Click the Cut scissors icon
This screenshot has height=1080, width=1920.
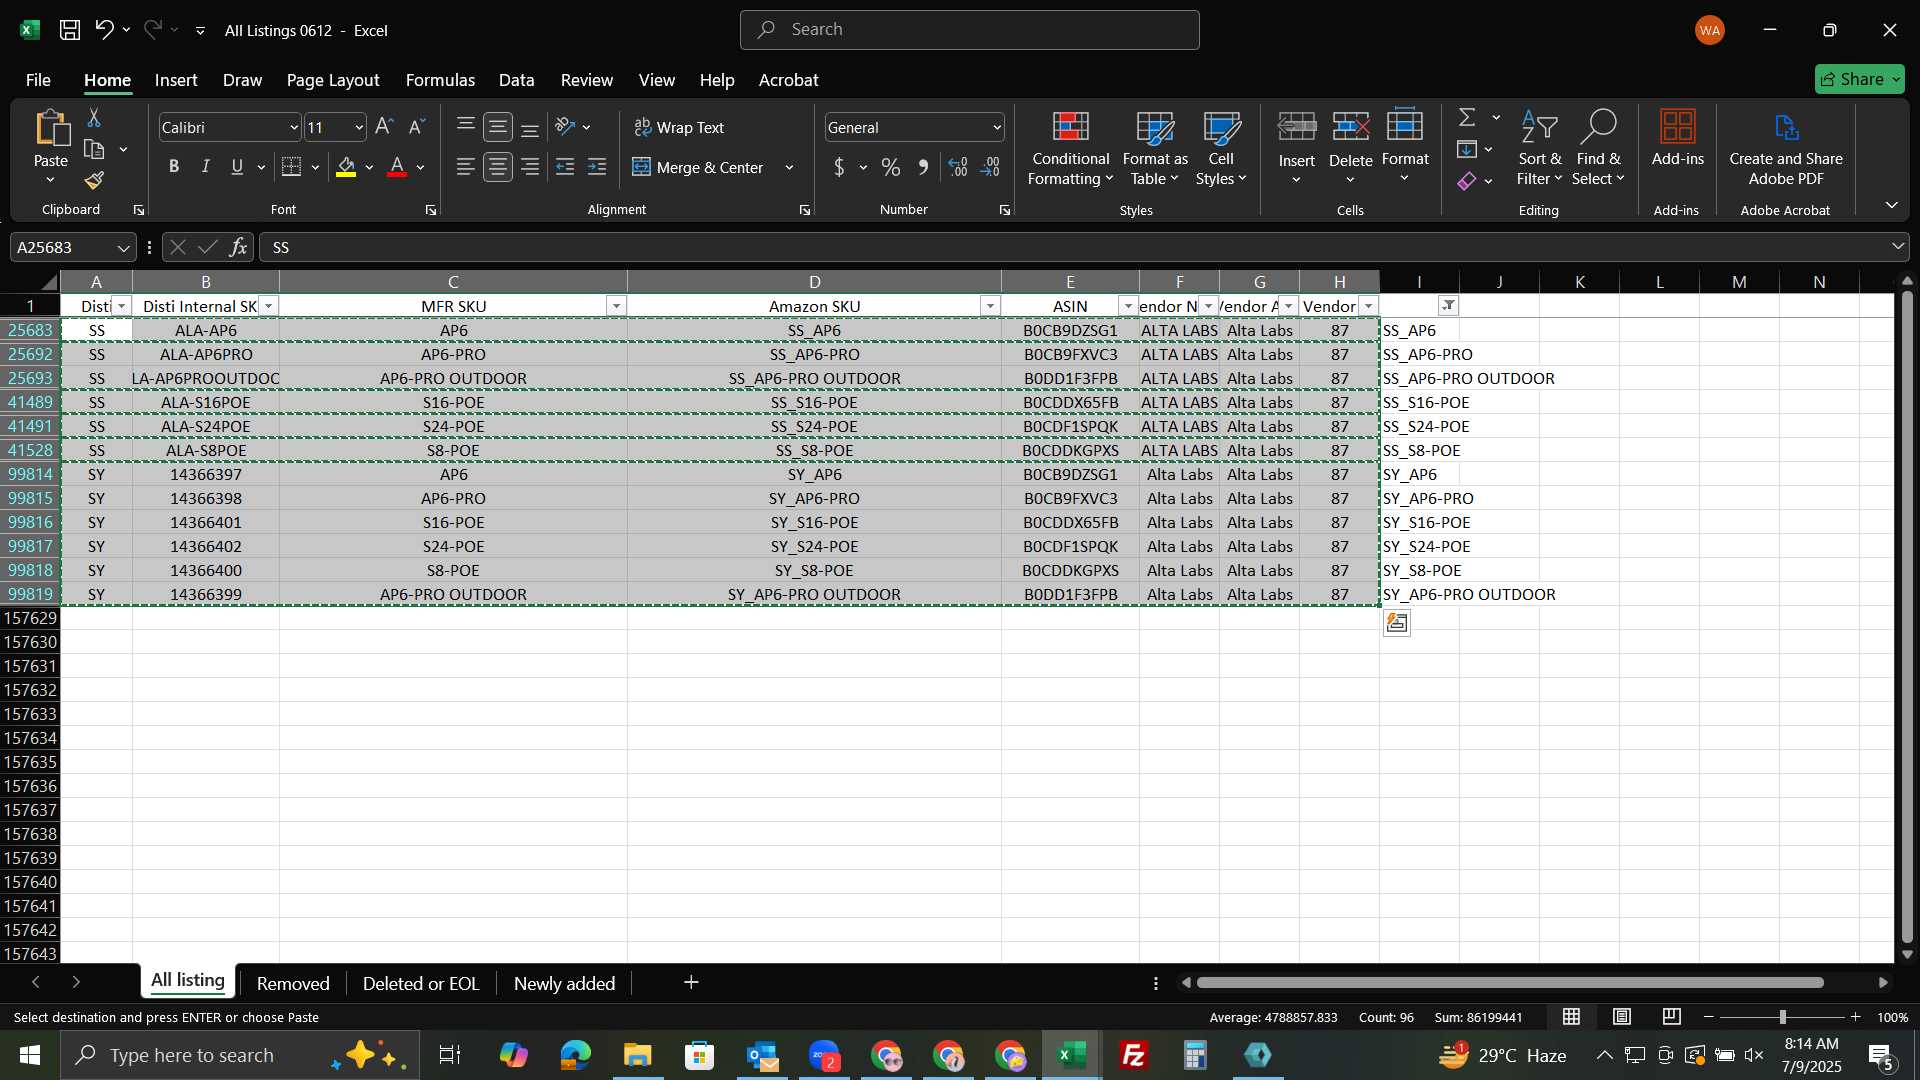pyautogui.click(x=94, y=118)
